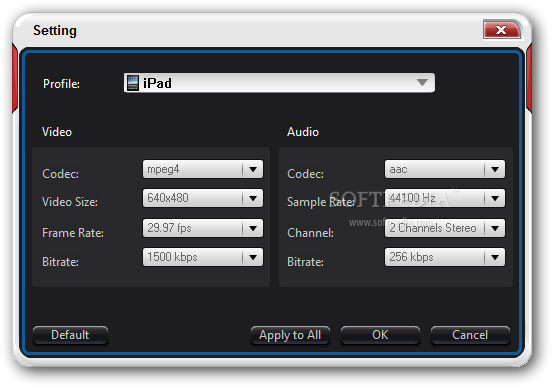Confirm settings with the OK button
Image resolution: width=552 pixels, height=387 pixels.
tap(380, 335)
